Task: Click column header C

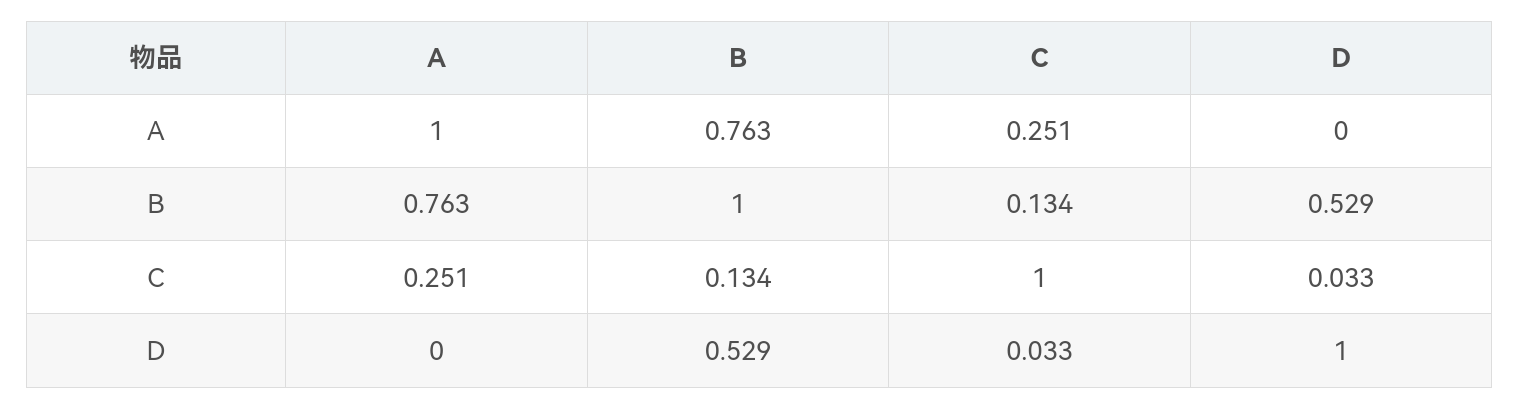Action: 1039,58
